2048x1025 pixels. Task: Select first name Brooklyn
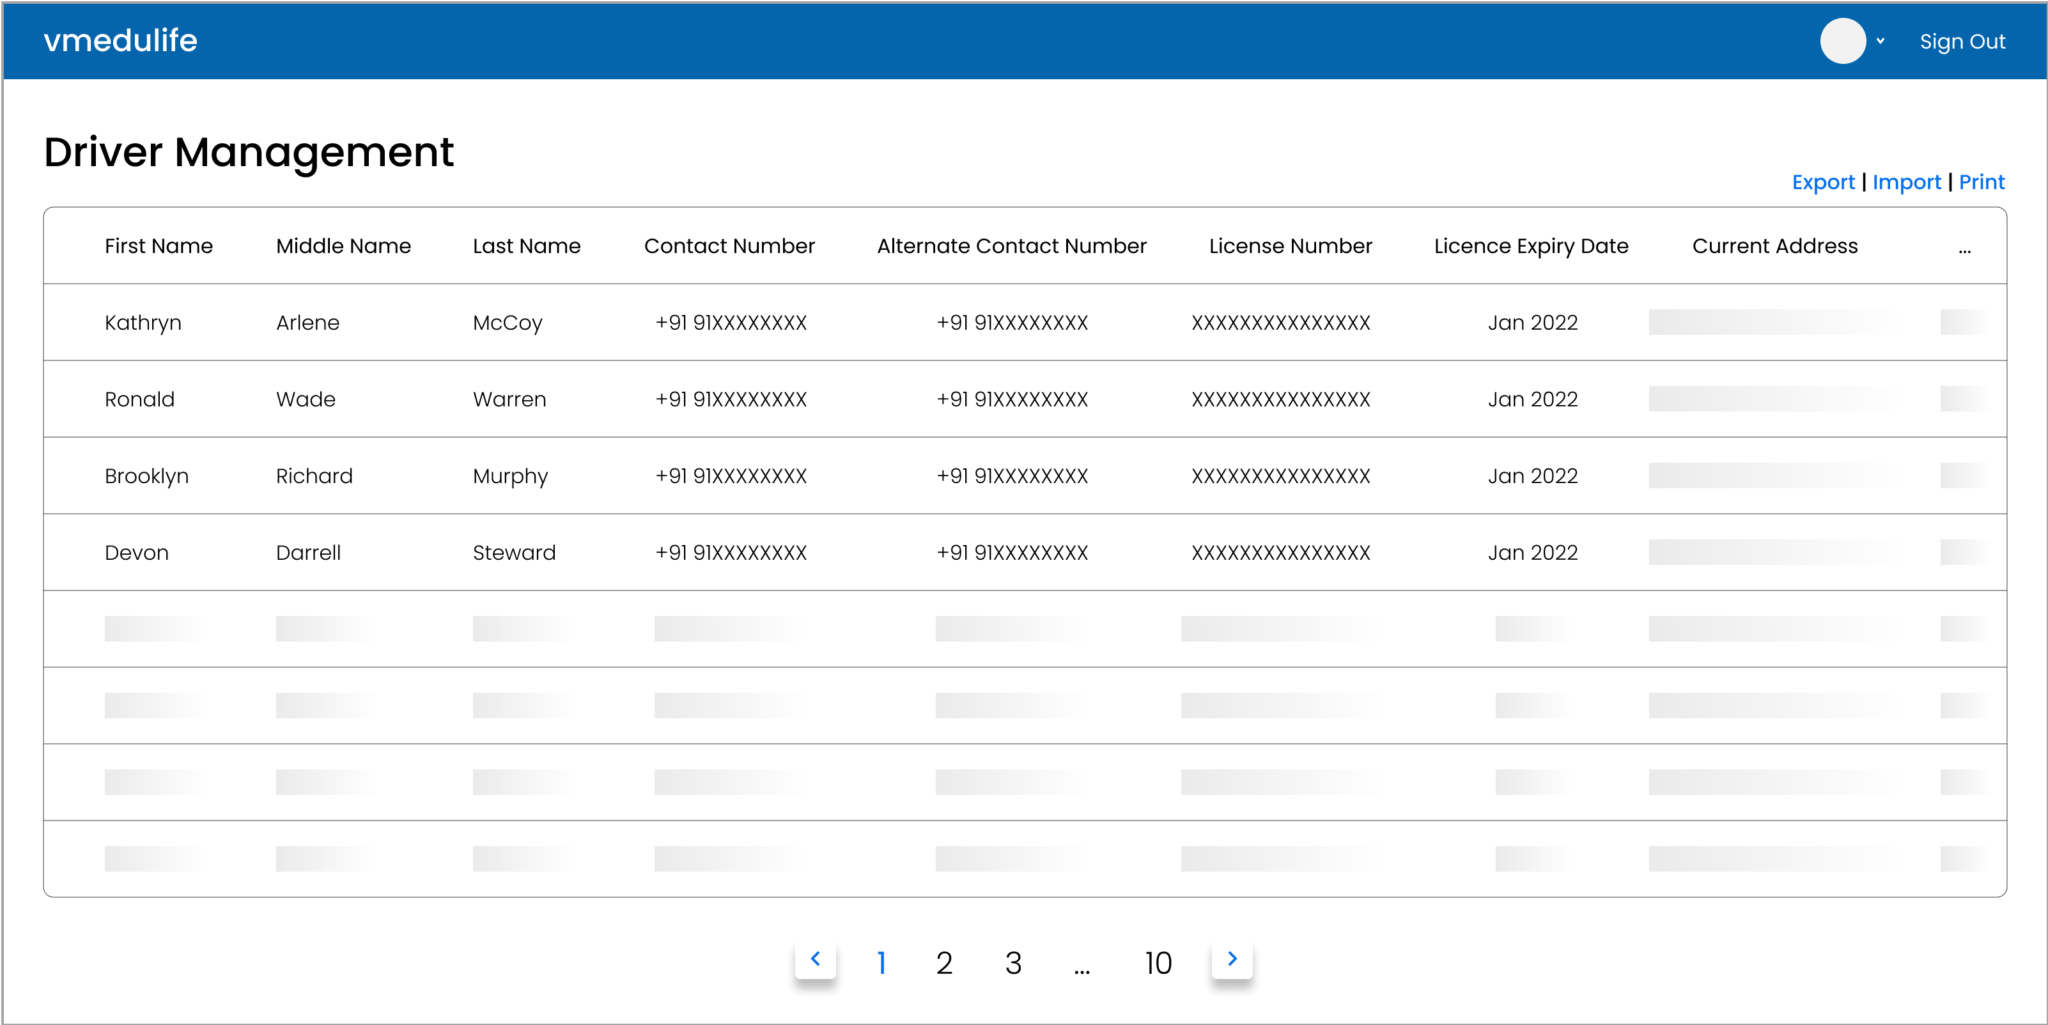tap(146, 476)
